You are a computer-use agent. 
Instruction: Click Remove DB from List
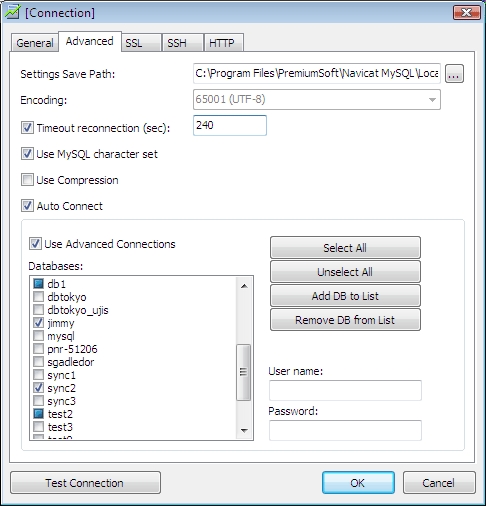[x=345, y=320]
